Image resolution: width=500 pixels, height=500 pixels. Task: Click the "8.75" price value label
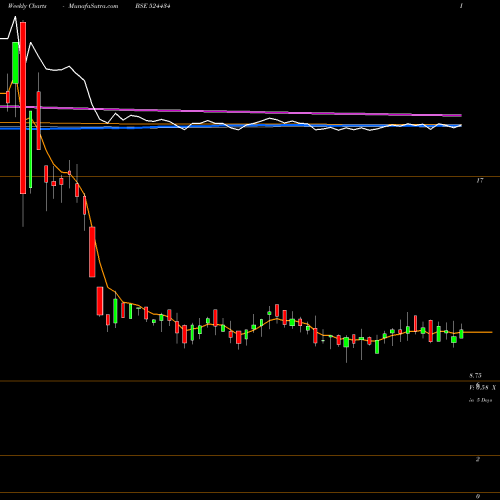(x=475, y=376)
